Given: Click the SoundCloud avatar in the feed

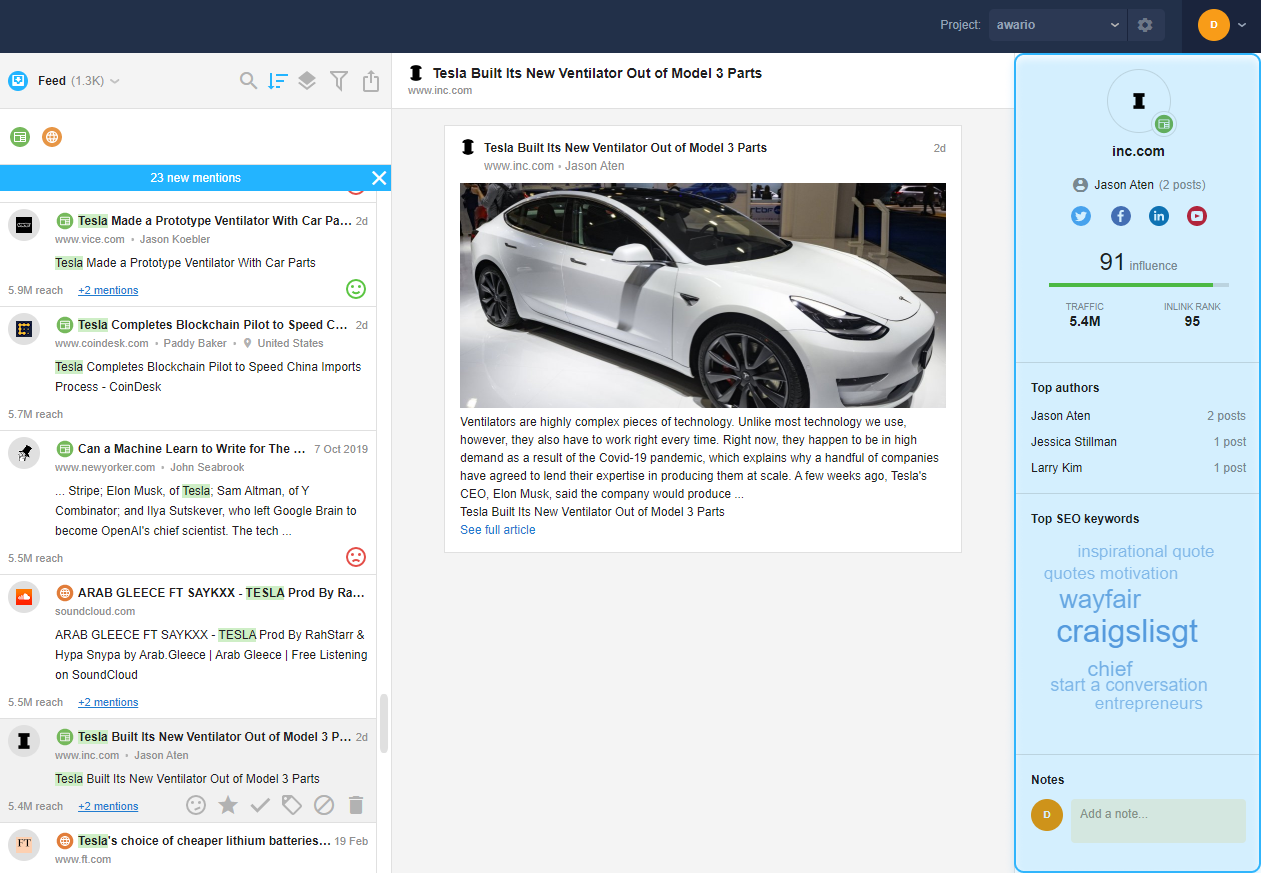Looking at the screenshot, I should pos(24,596).
